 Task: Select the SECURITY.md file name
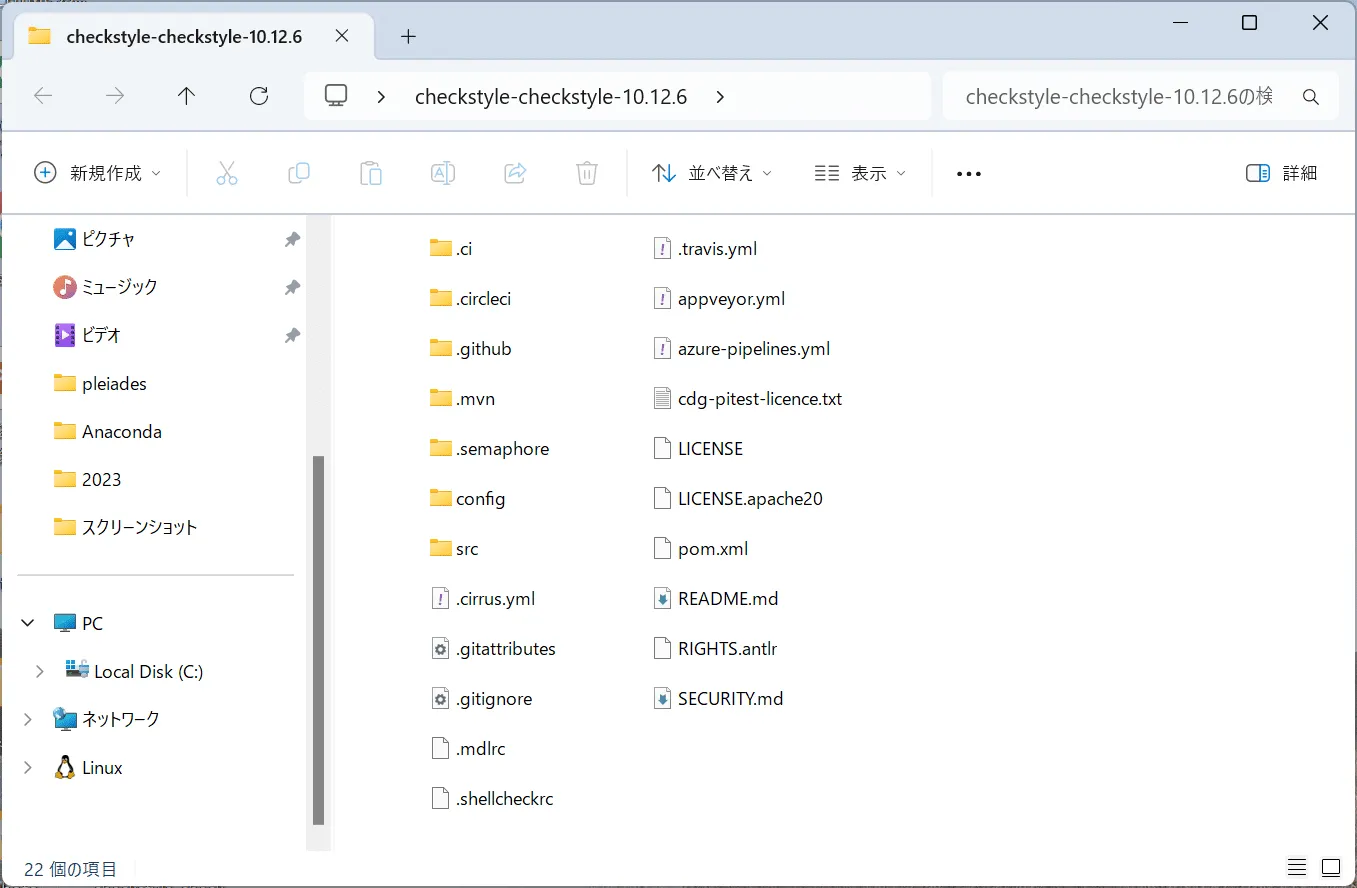pos(731,699)
